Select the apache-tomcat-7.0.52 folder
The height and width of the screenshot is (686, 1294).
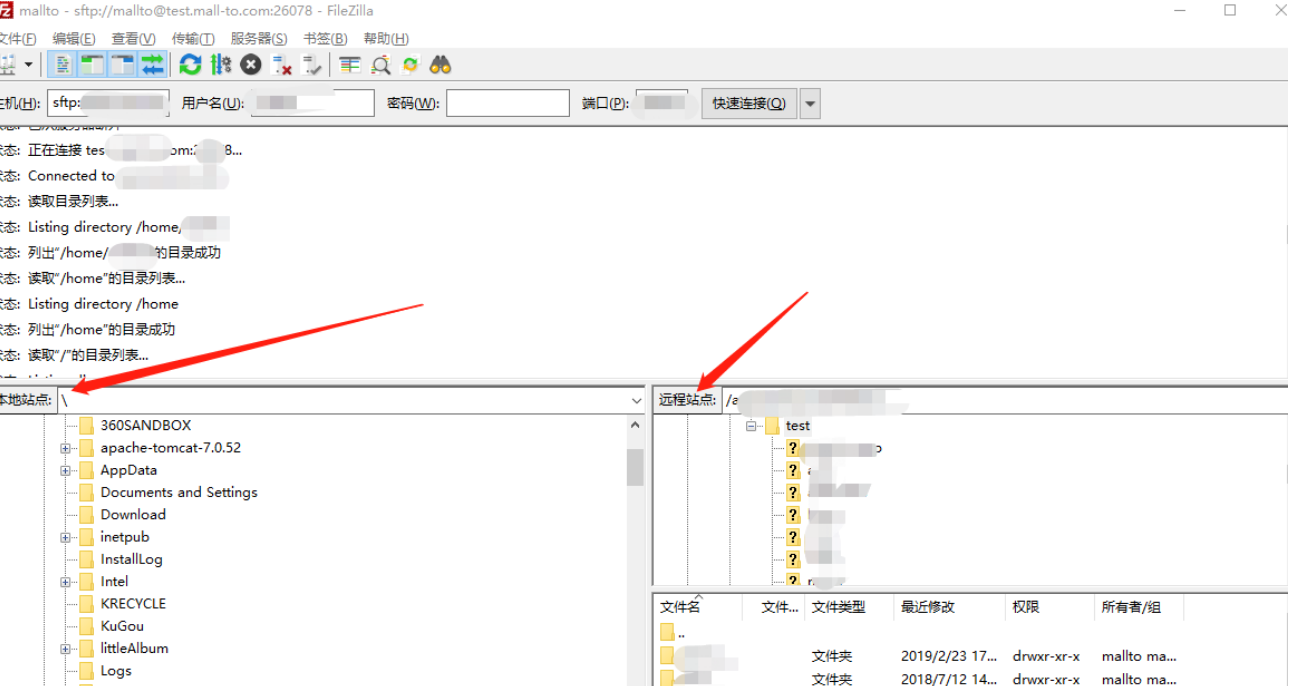coord(170,448)
